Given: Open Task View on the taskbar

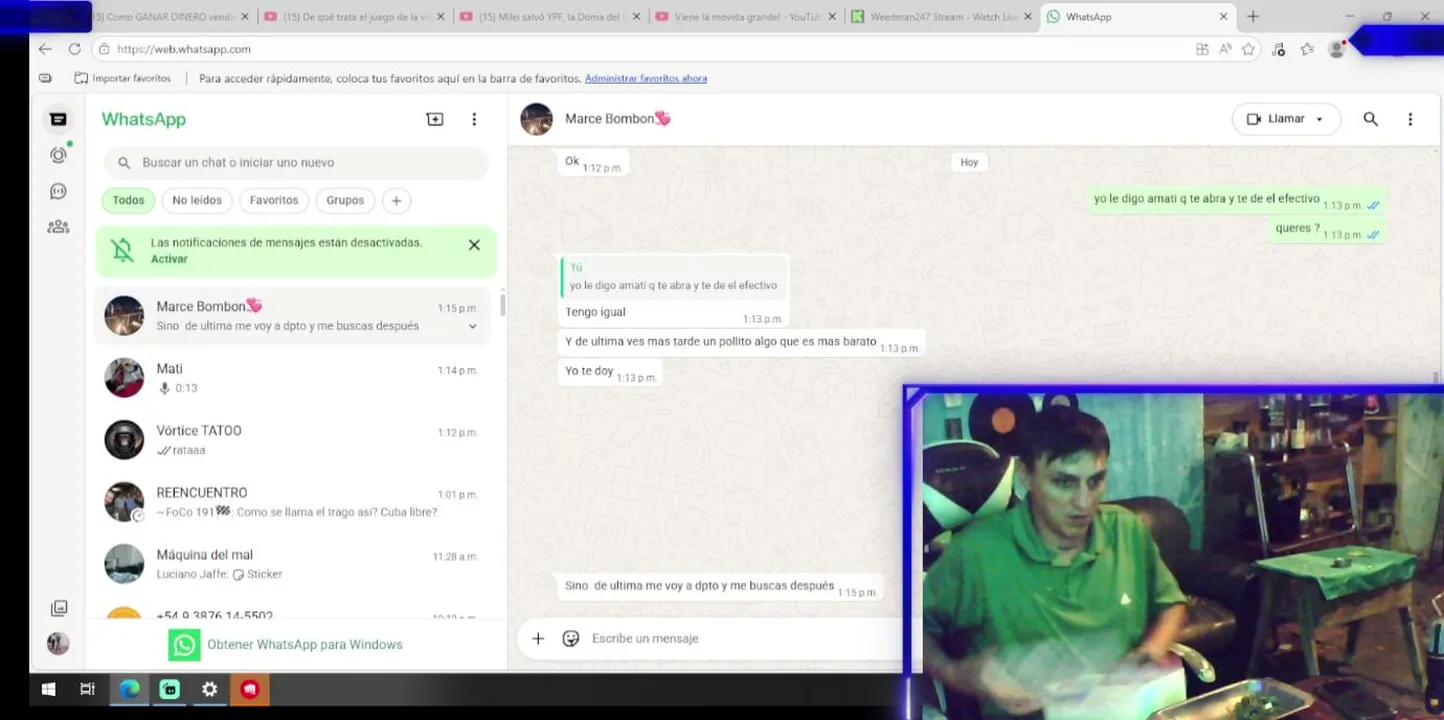Looking at the screenshot, I should pos(87,689).
